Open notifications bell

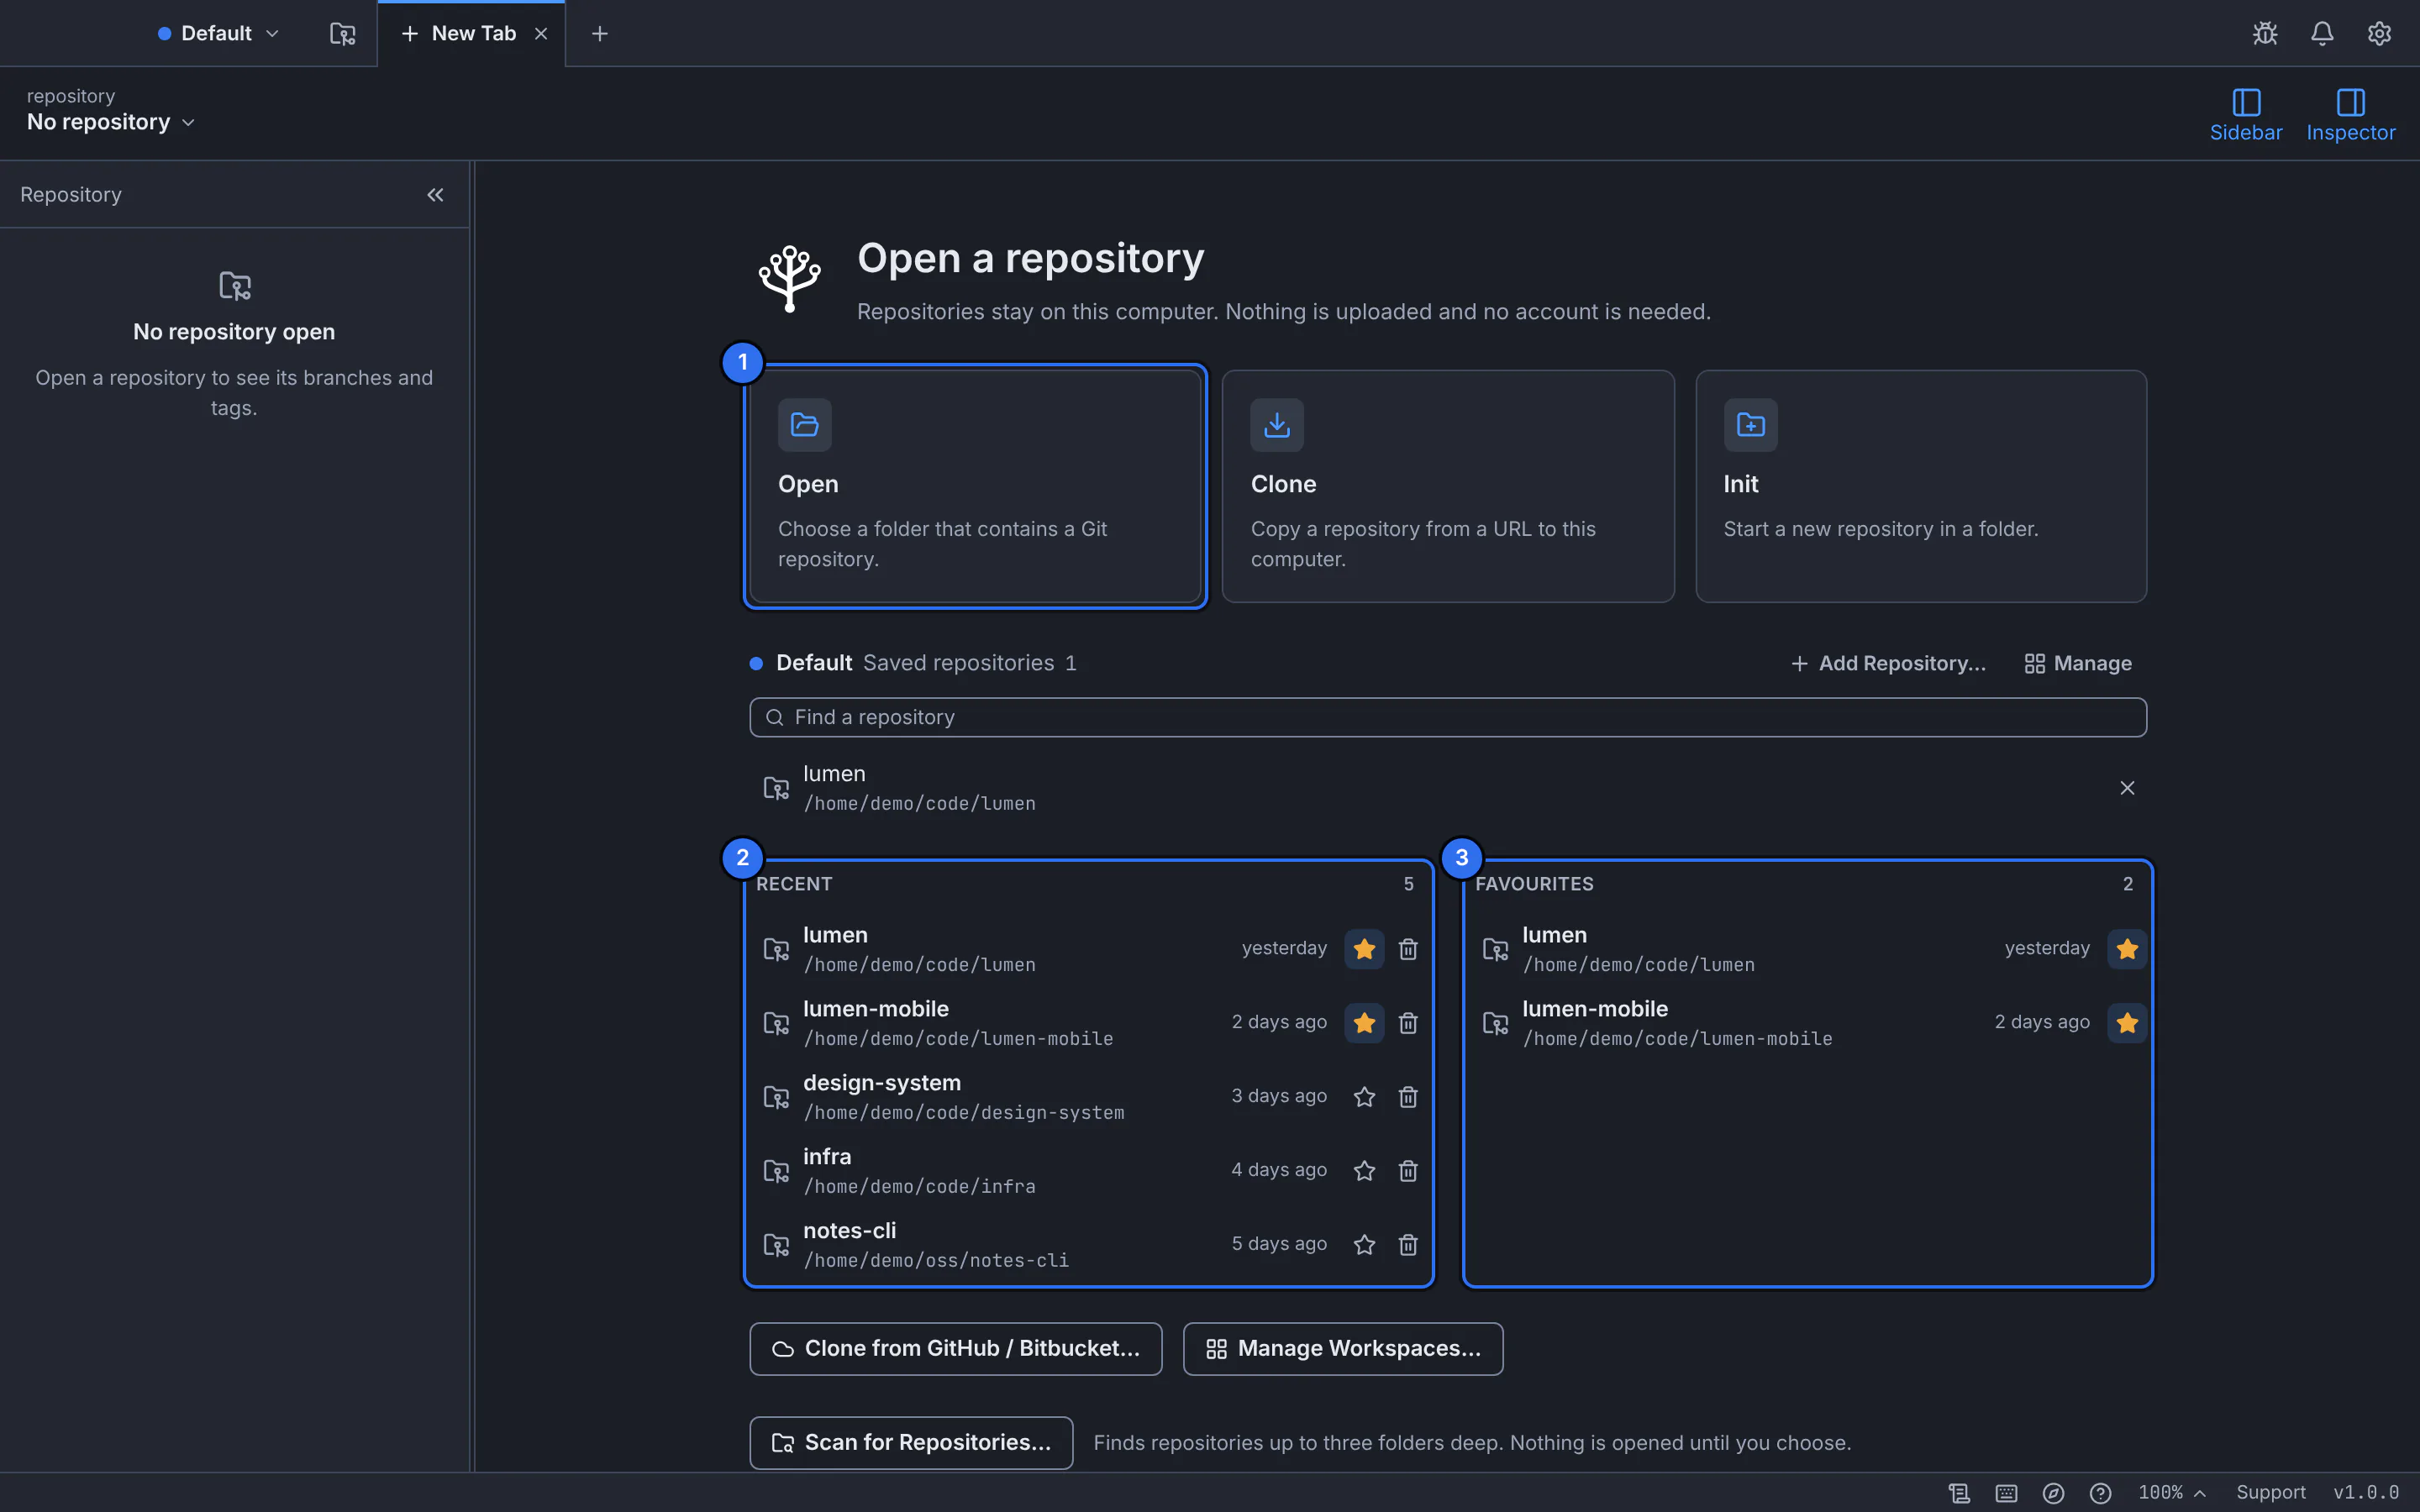[x=2322, y=33]
